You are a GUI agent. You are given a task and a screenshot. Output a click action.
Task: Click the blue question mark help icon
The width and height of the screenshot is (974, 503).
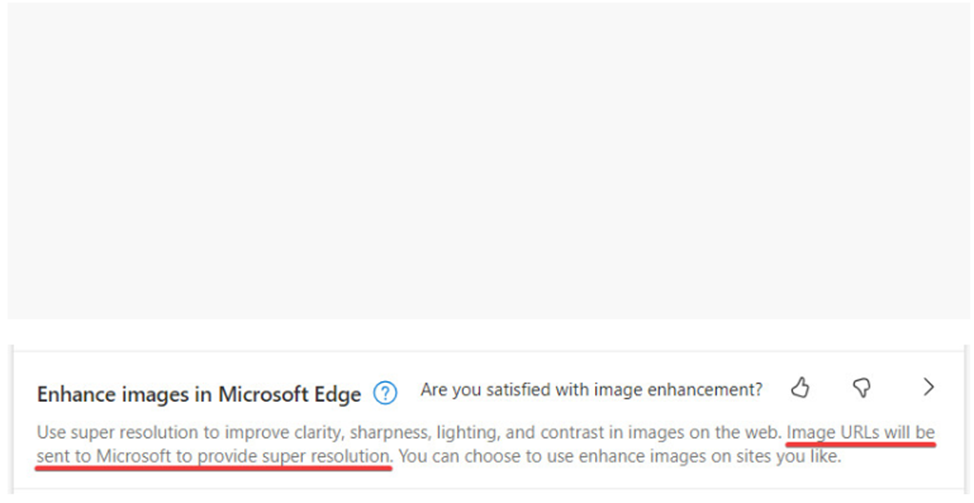[385, 393]
